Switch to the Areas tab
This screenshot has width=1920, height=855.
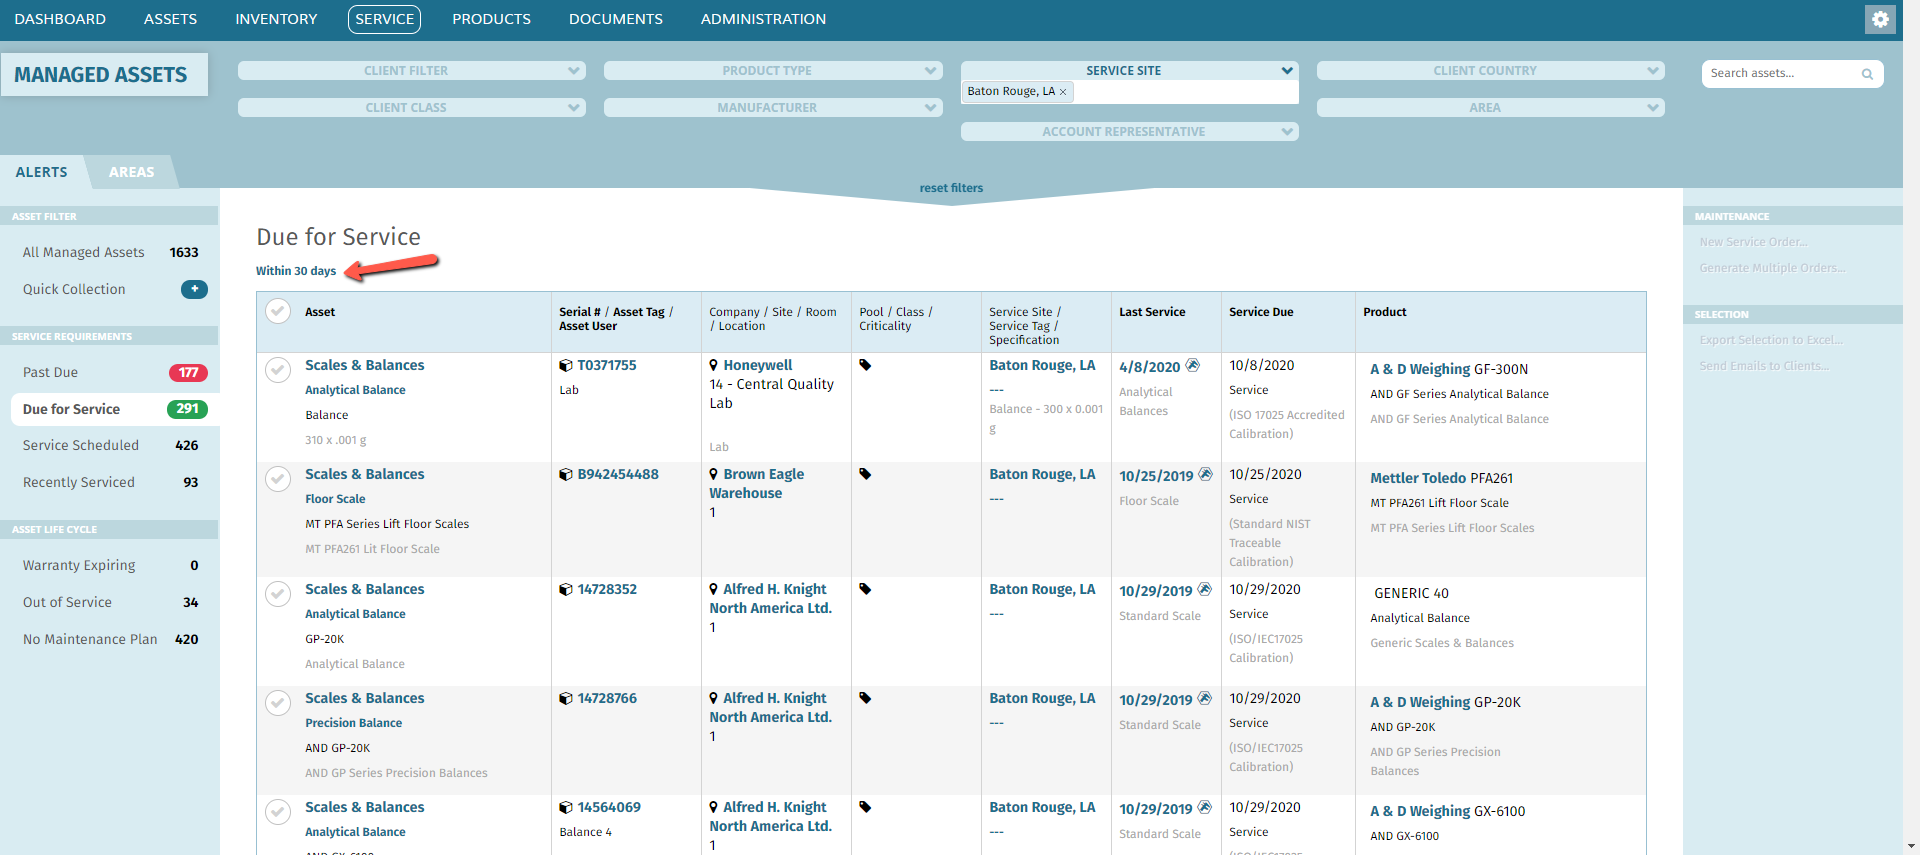[131, 172]
